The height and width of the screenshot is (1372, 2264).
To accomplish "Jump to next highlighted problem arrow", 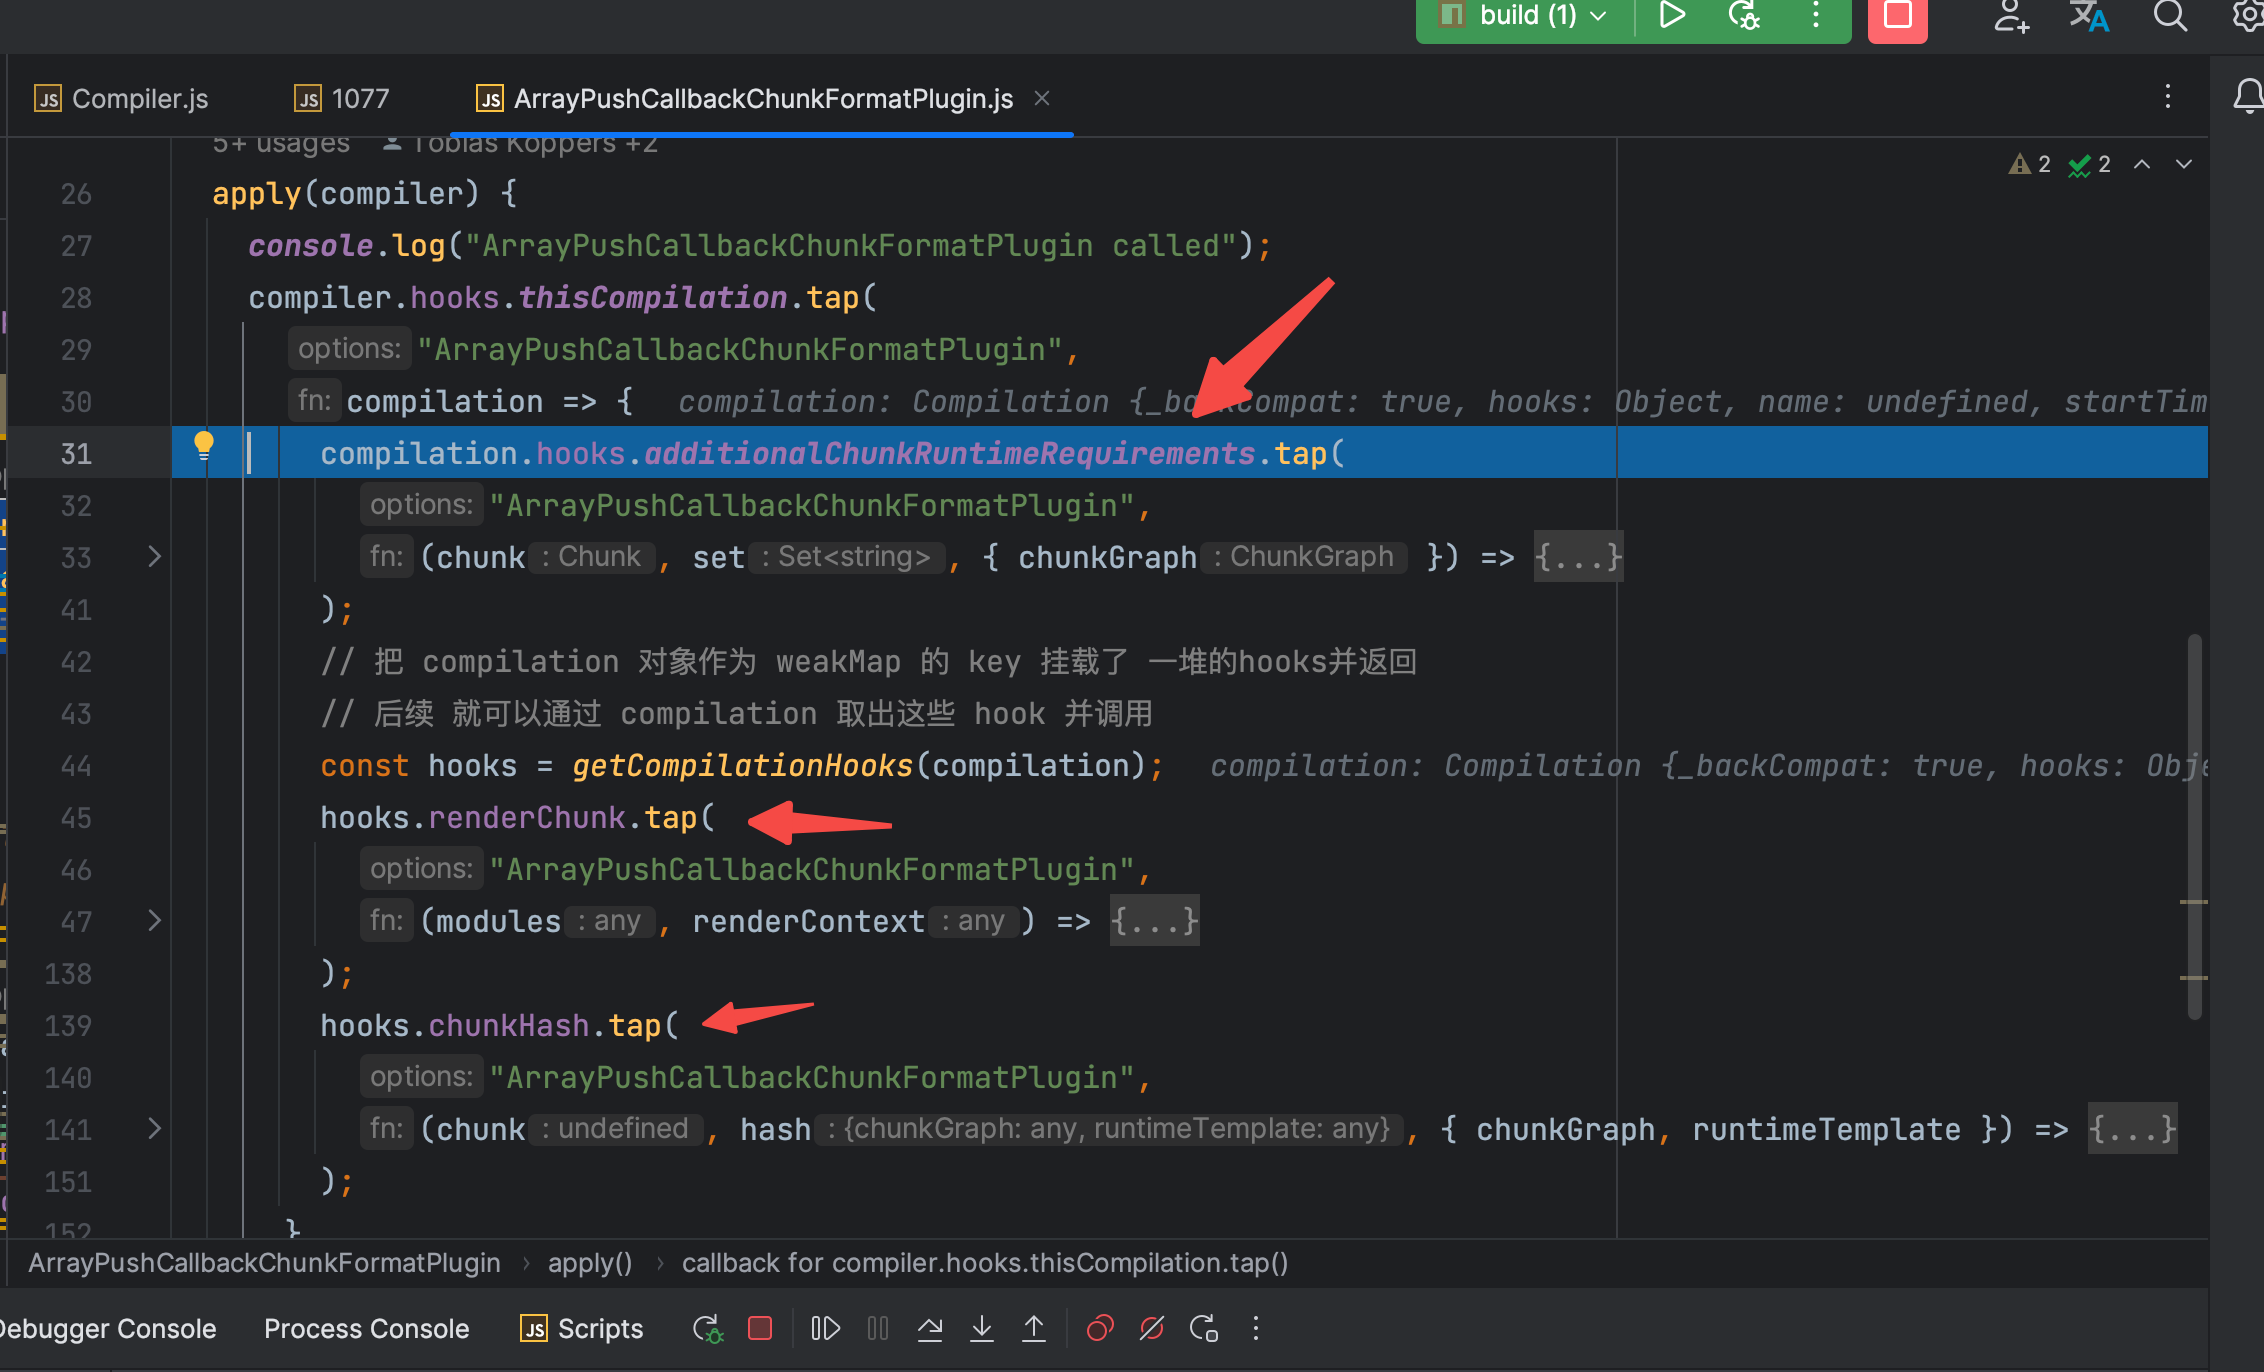I will click(2184, 164).
